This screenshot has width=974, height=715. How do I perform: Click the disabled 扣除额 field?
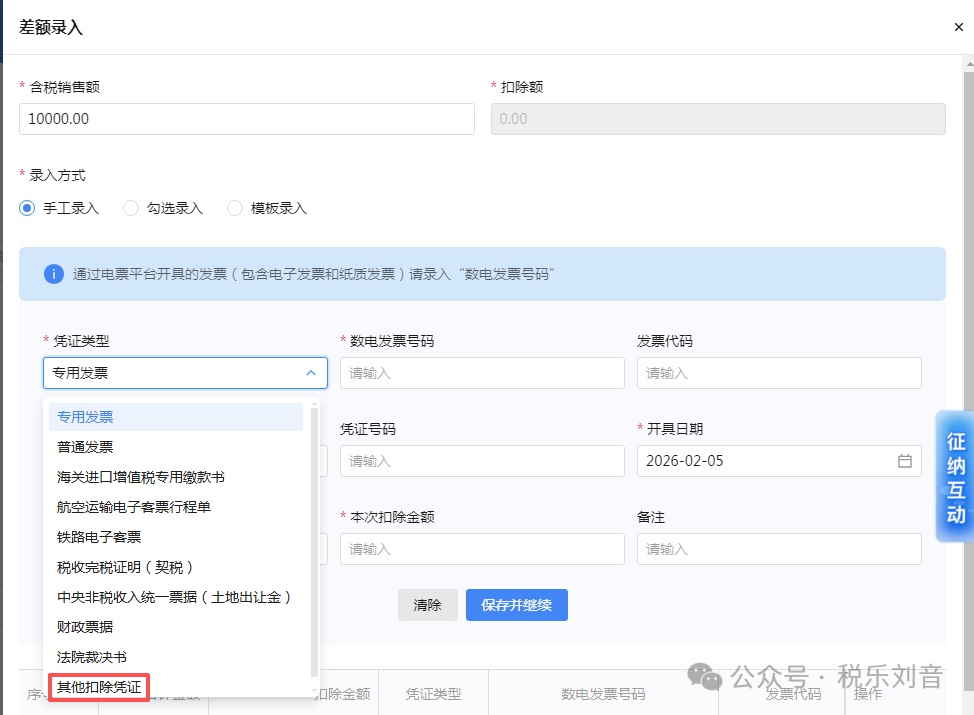718,119
